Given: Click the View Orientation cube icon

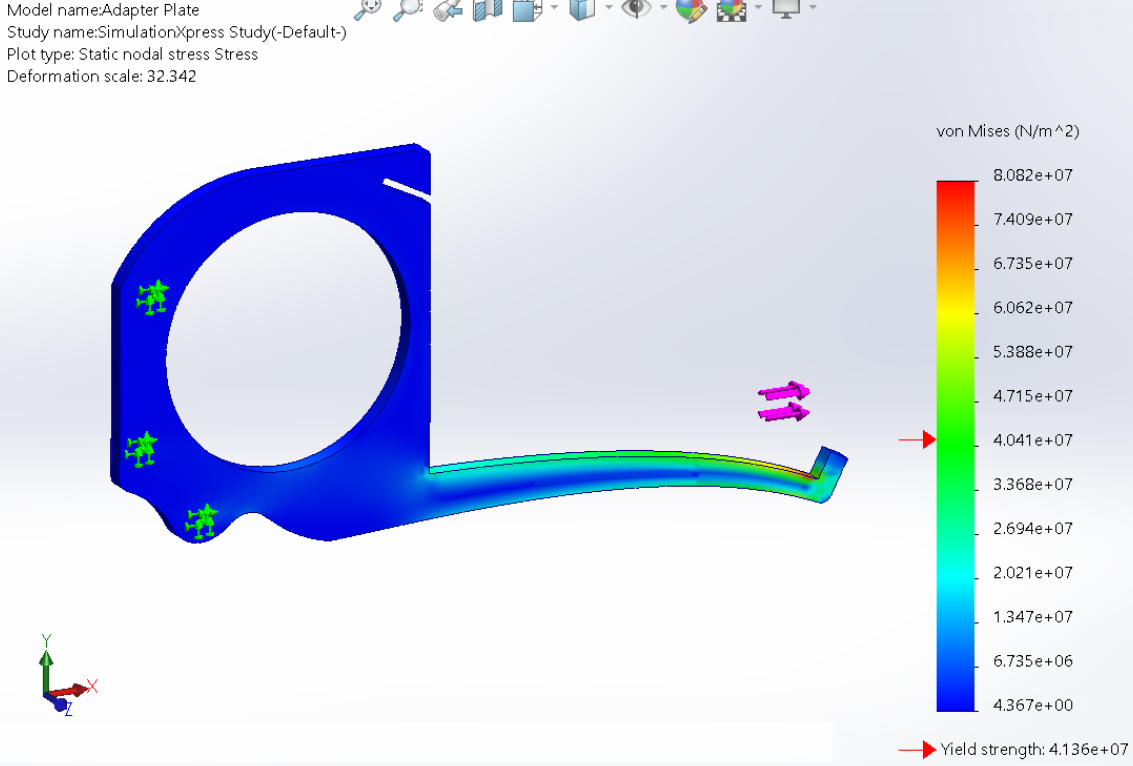Looking at the screenshot, I should click(x=526, y=9).
